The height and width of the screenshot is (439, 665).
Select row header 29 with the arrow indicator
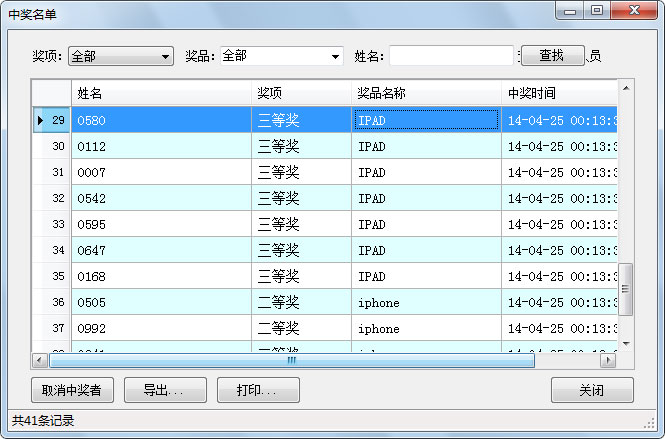(52, 120)
